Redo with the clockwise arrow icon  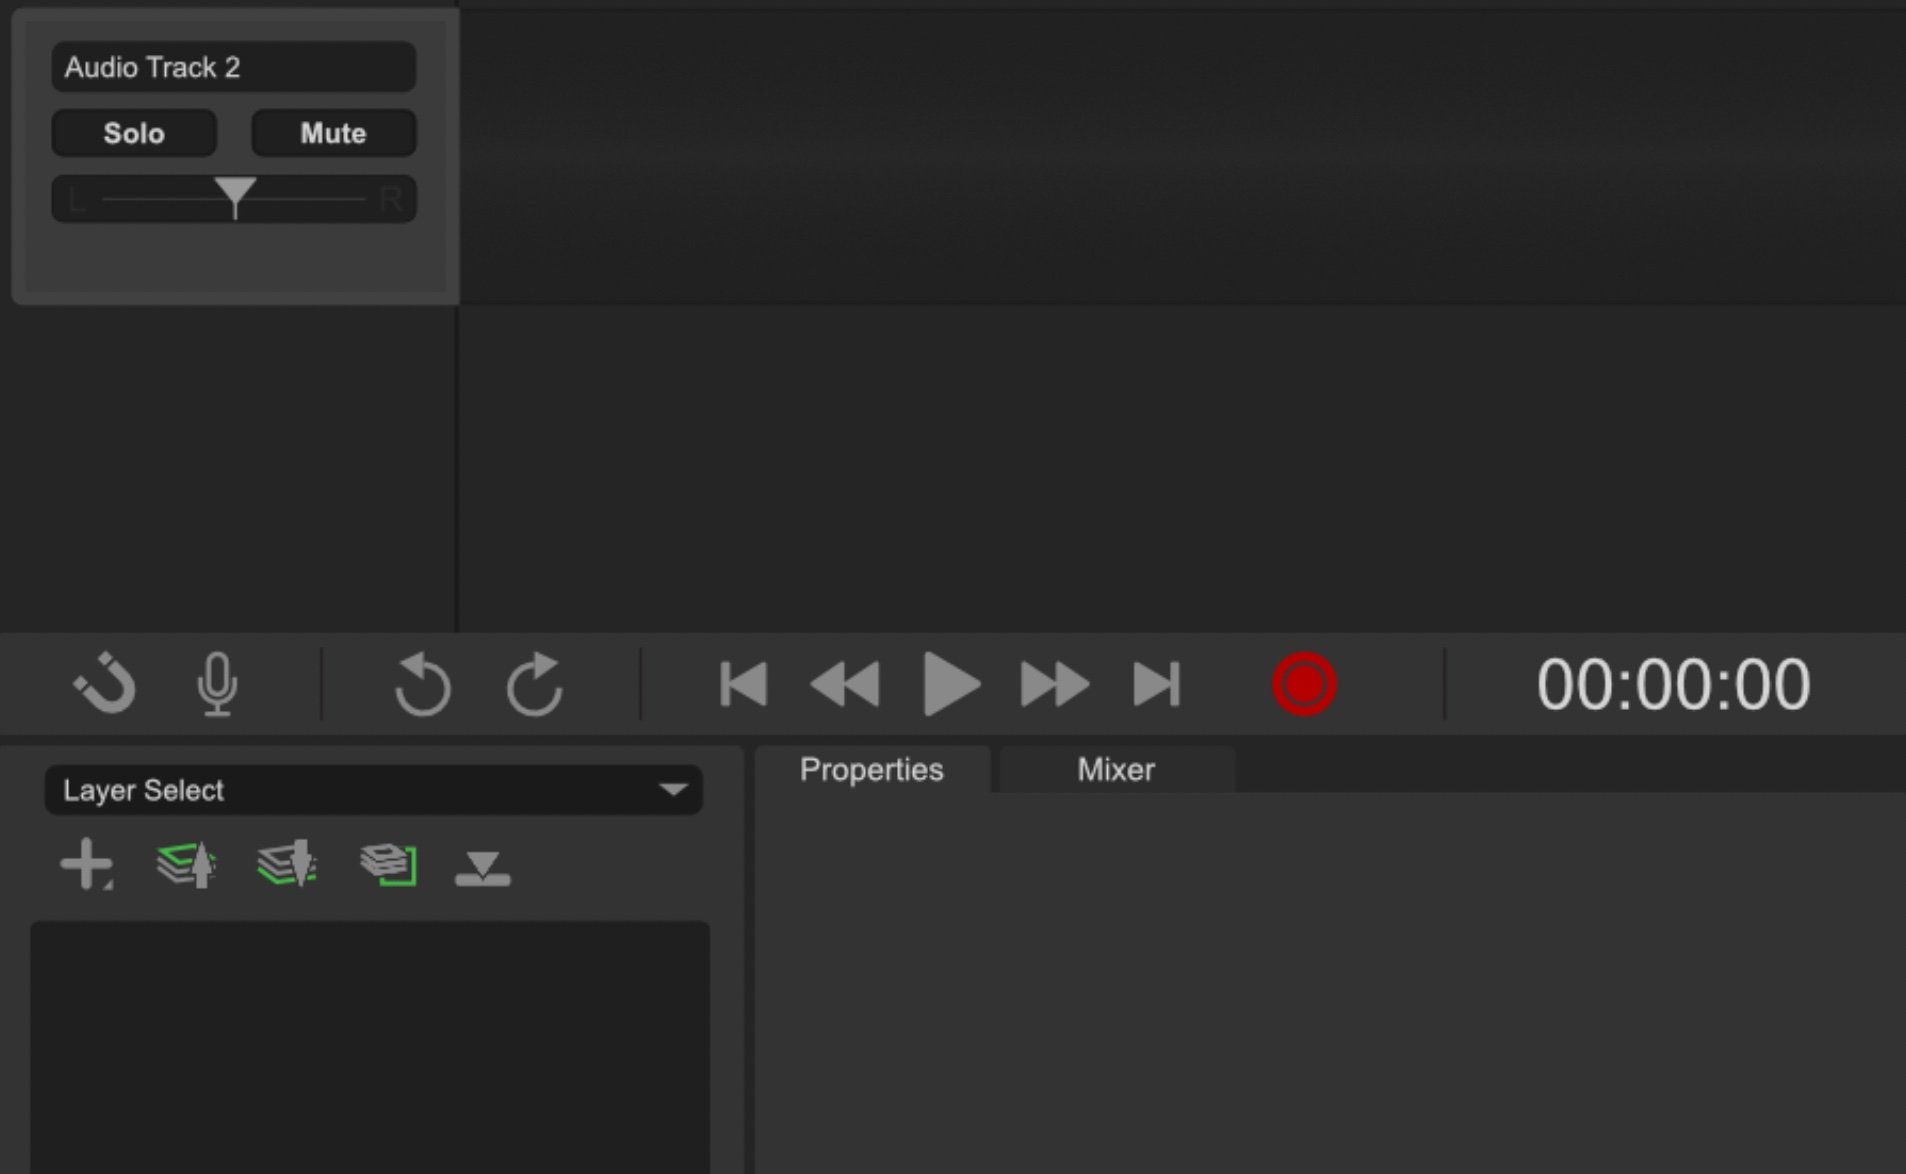[535, 684]
